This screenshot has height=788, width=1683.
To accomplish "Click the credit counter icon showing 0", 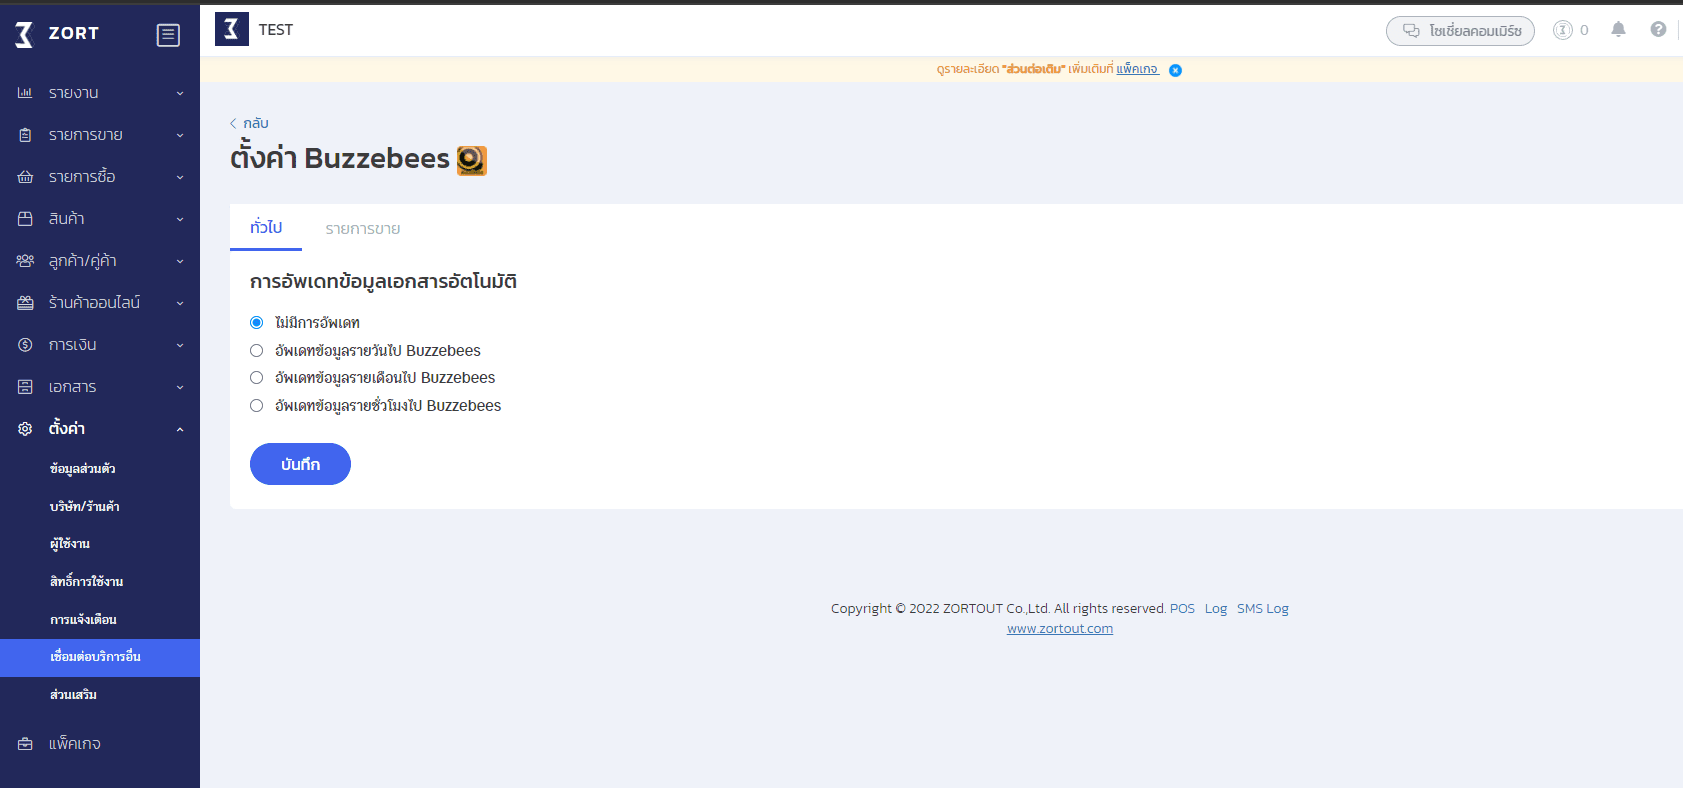I will click(x=1562, y=30).
